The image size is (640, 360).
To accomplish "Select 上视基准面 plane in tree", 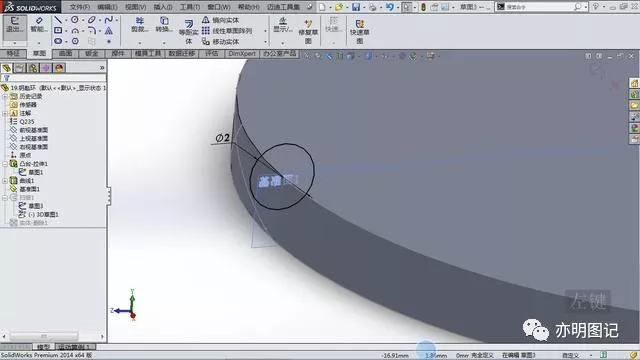I will click(29, 138).
